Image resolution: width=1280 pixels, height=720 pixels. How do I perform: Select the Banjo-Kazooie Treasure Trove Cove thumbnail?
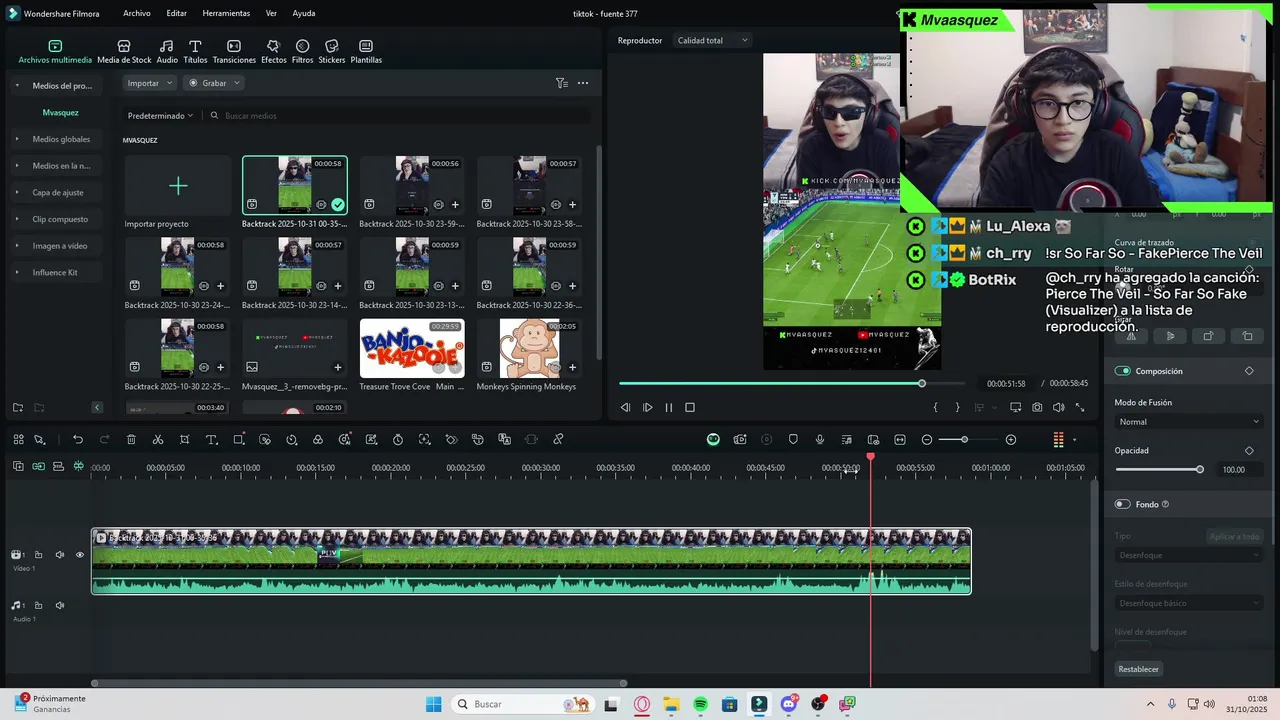coord(412,348)
